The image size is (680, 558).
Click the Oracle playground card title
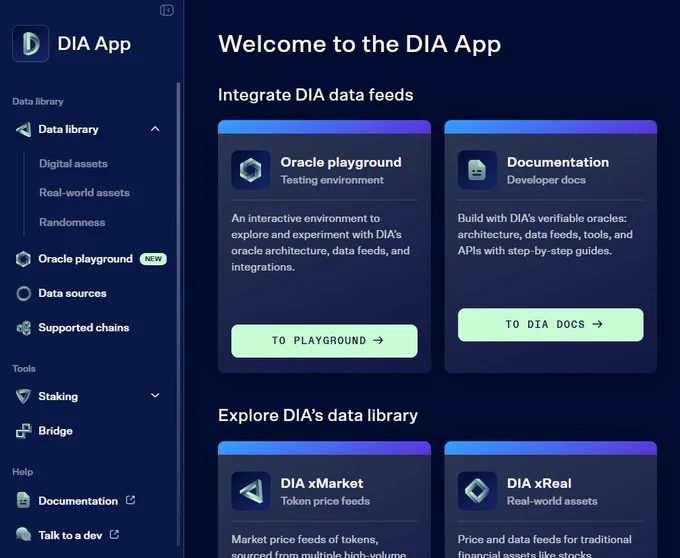(341, 162)
